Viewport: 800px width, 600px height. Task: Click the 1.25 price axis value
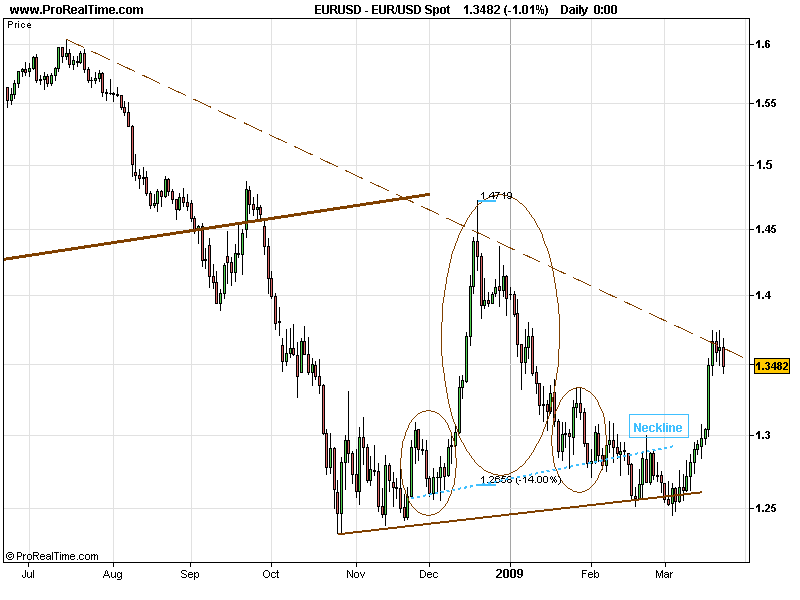click(x=766, y=508)
